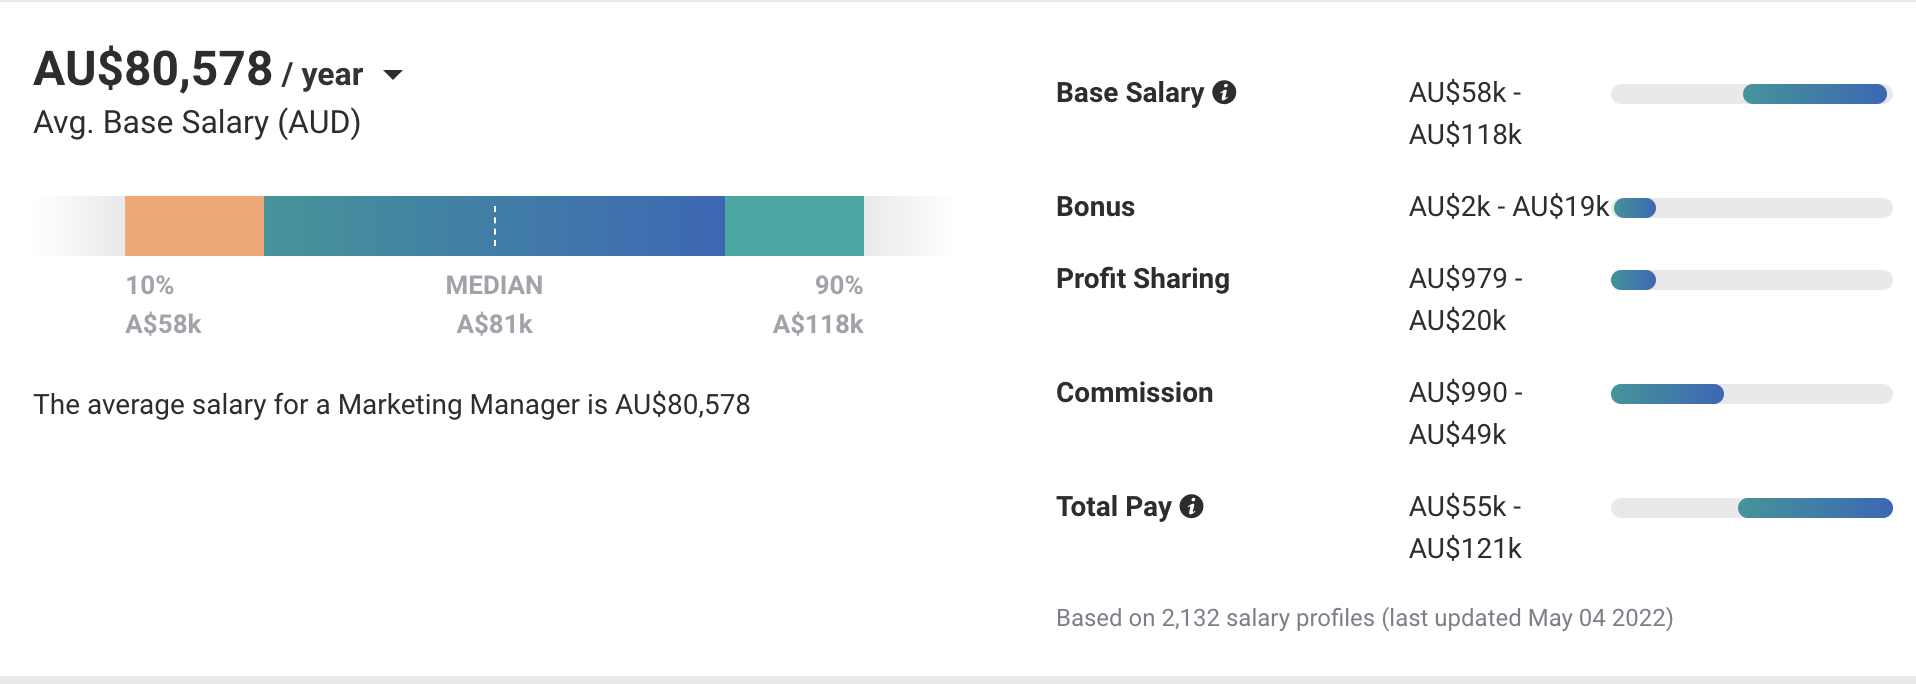Screen dimensions: 1916x684
Task: Click the AU$80,578 salary heading
Action: 153,70
